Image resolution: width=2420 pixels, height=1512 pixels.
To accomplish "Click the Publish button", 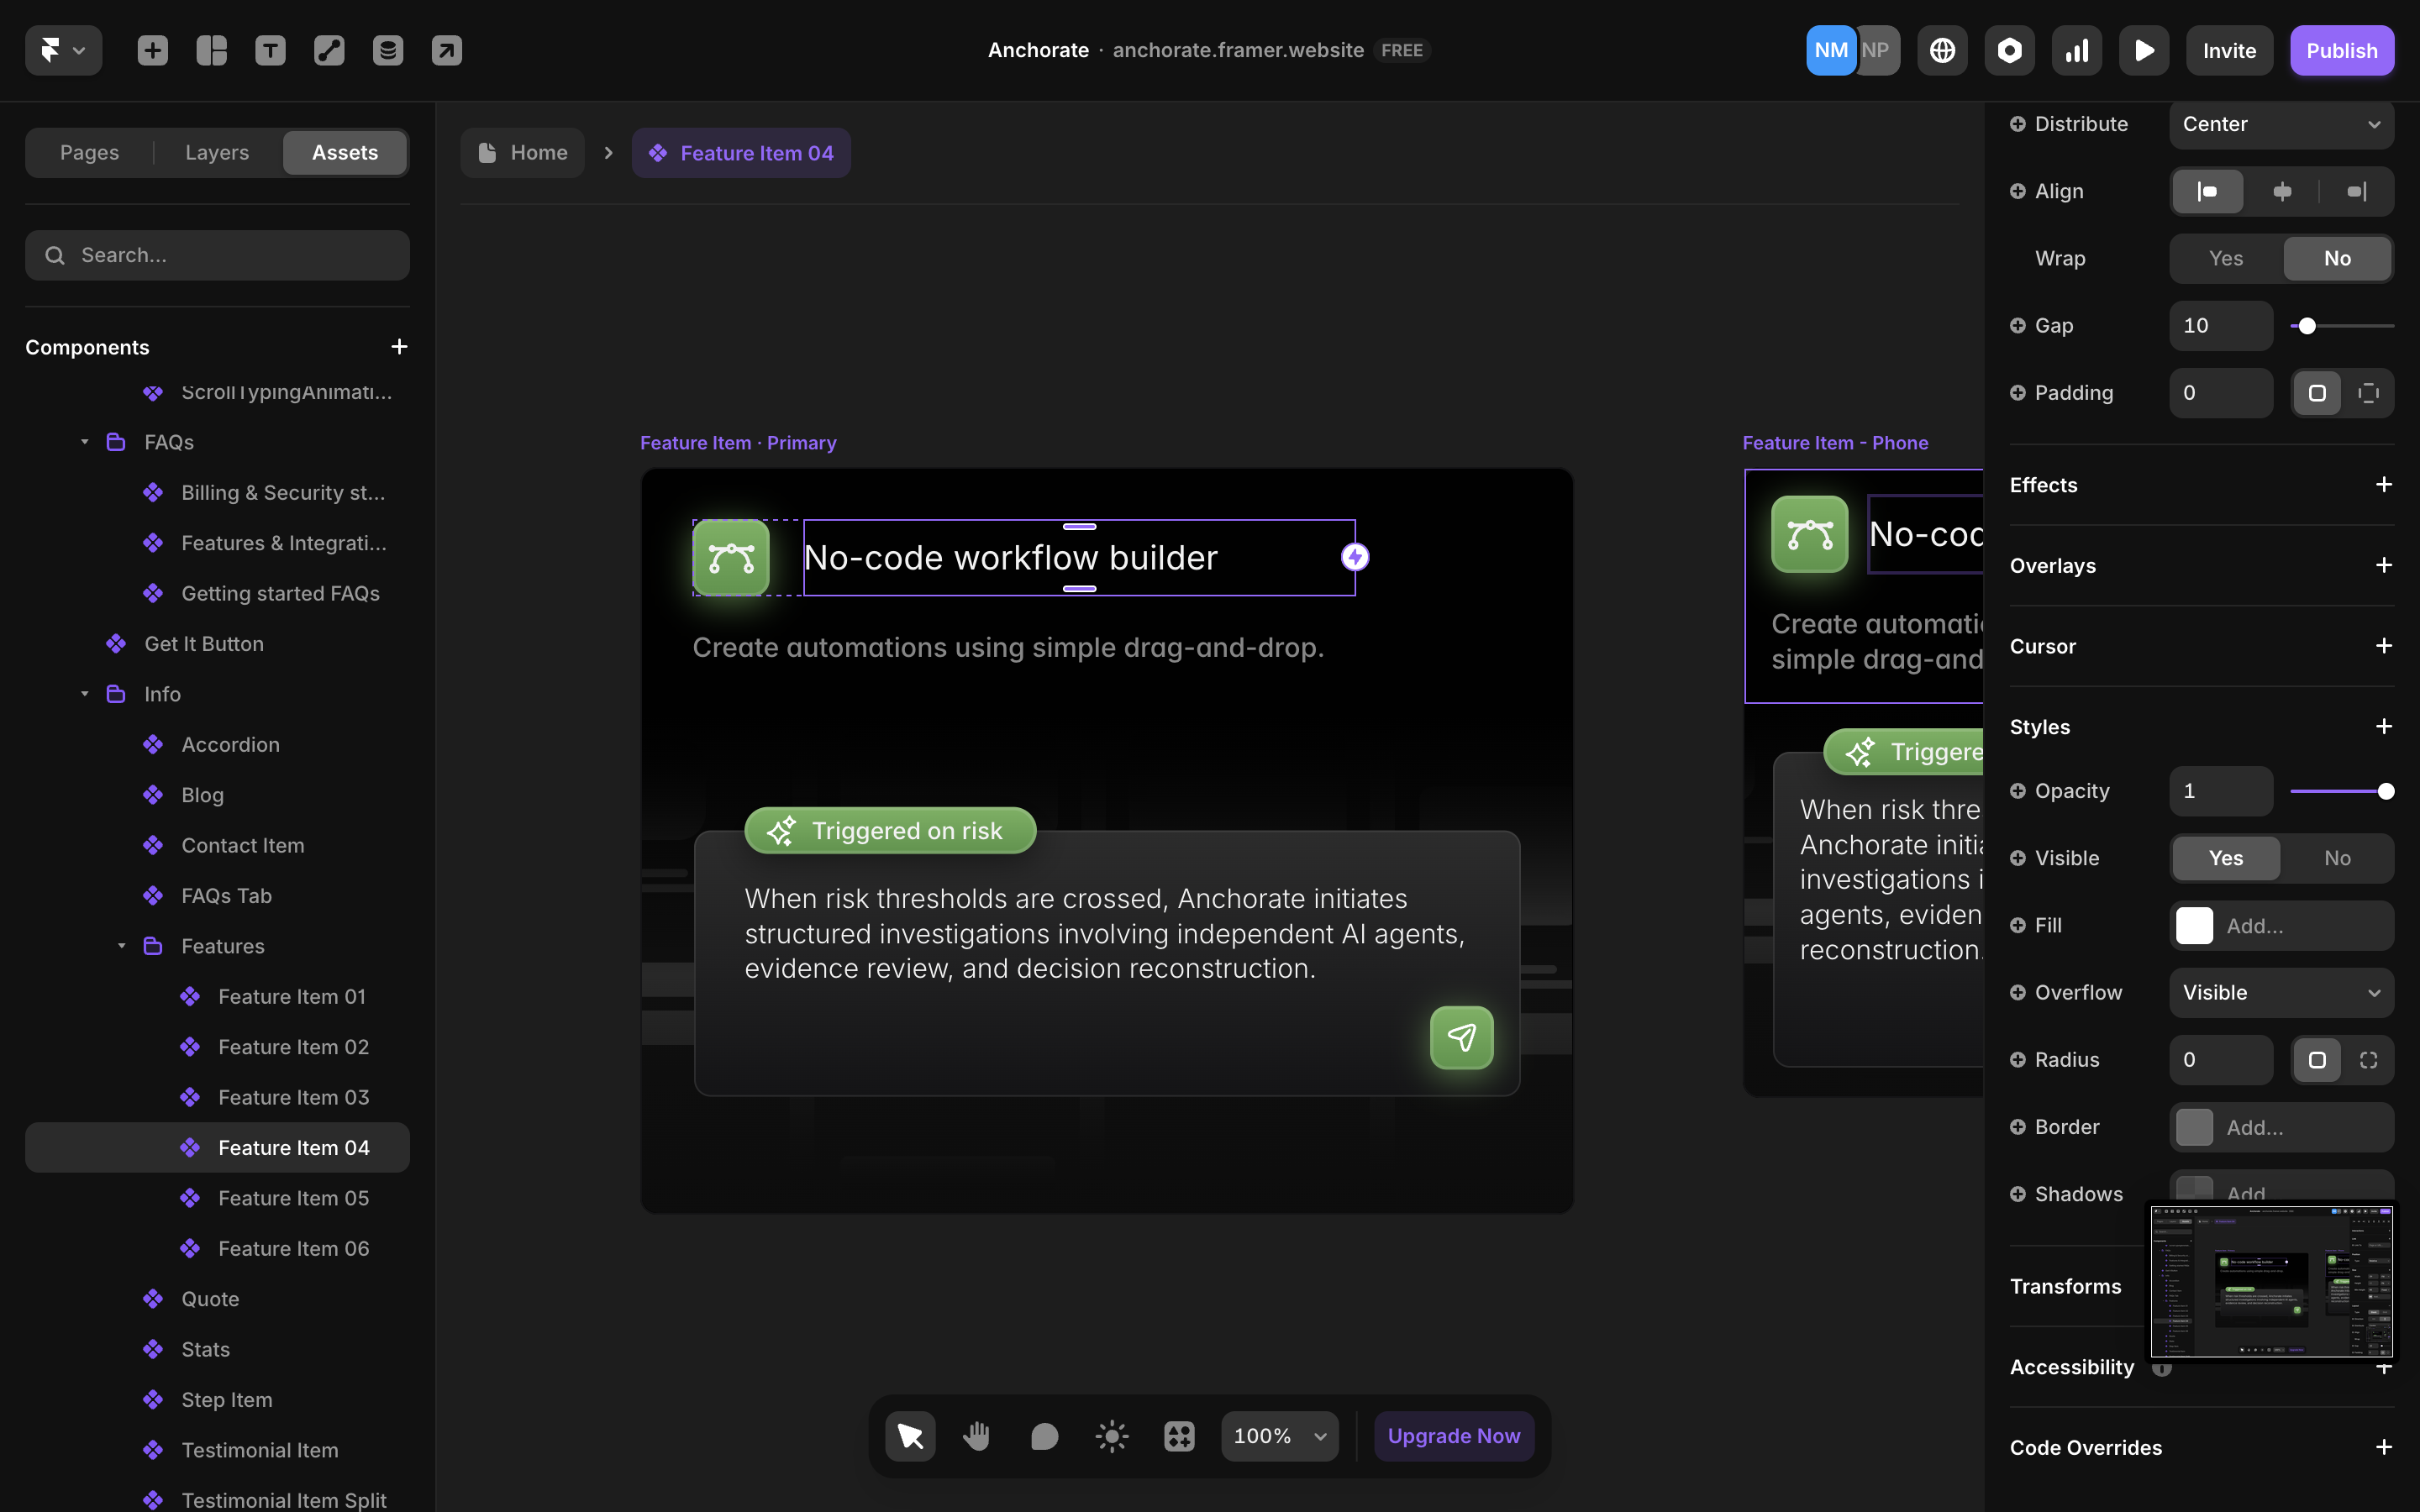I will pos(2341,50).
